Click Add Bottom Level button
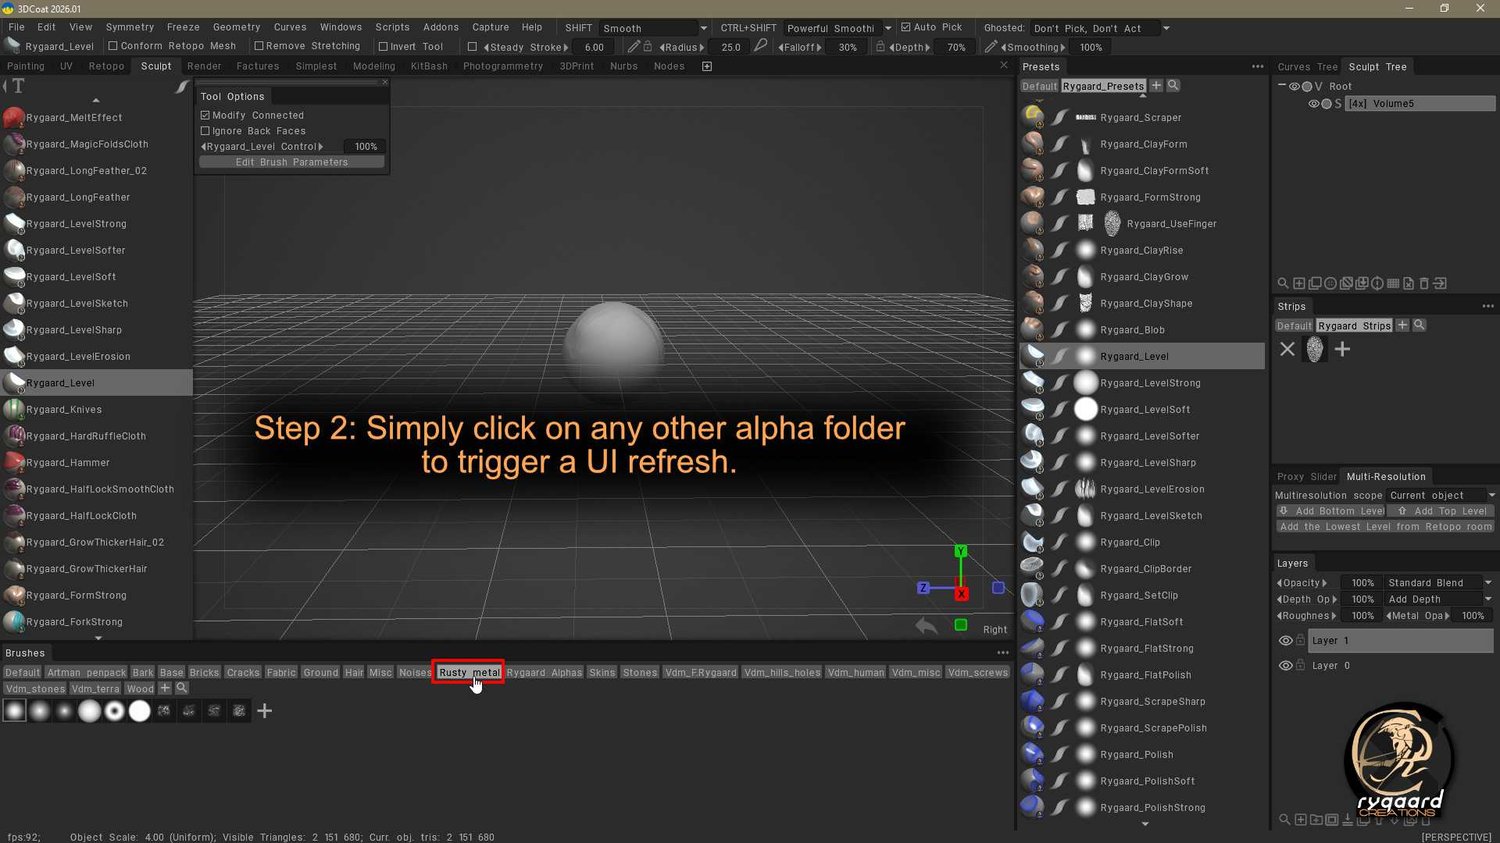 click(1331, 511)
